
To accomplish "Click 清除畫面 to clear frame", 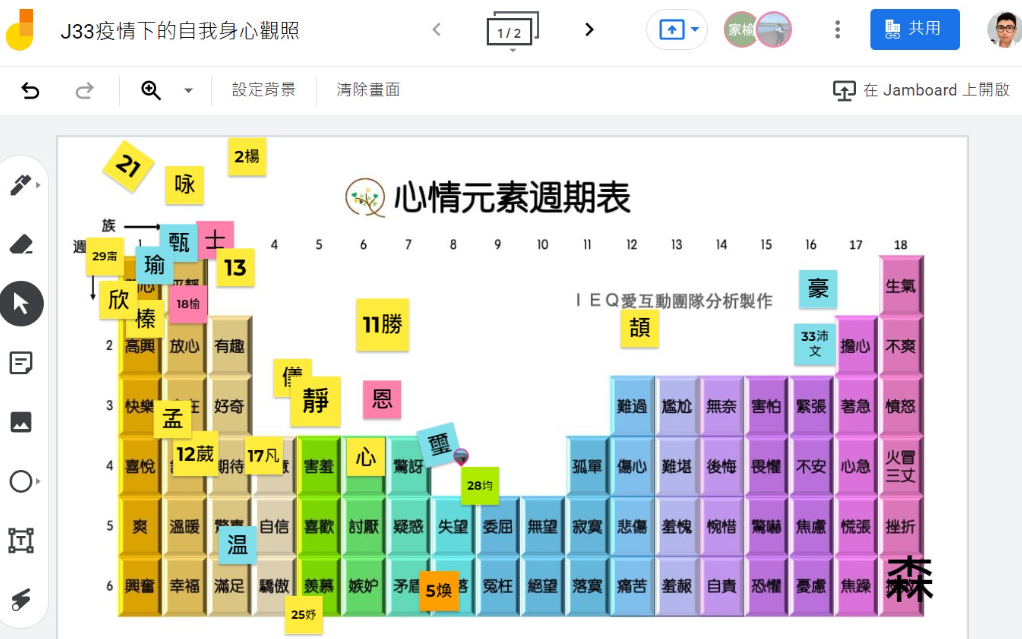I will (368, 90).
